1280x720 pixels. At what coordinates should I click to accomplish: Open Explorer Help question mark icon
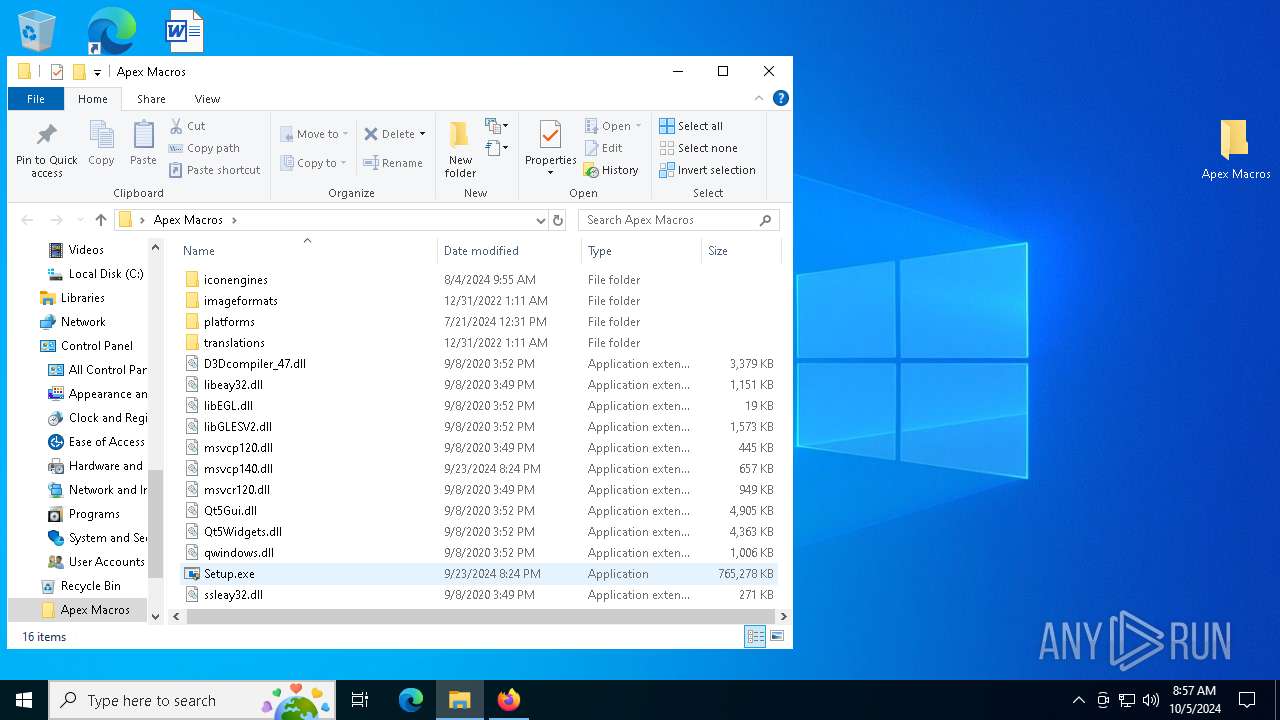pos(781,98)
